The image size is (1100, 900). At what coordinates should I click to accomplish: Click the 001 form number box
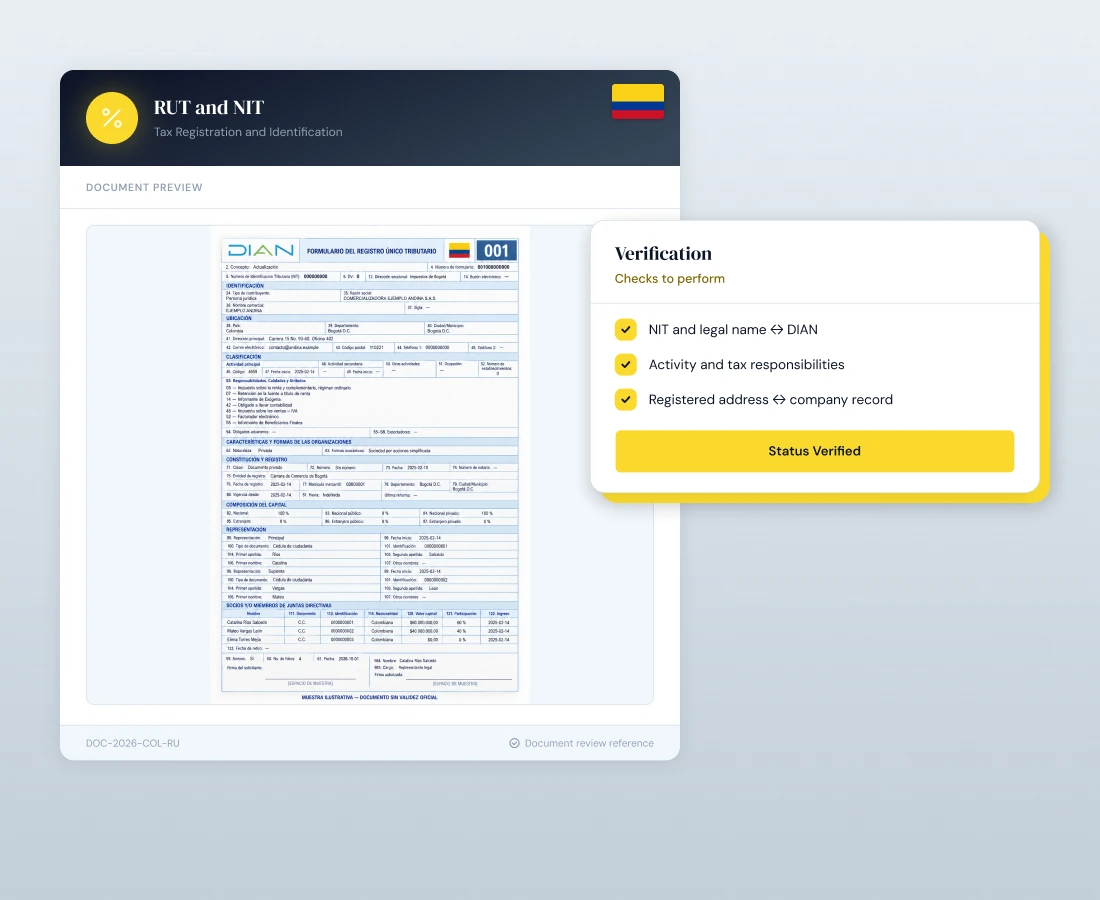[x=496, y=250]
